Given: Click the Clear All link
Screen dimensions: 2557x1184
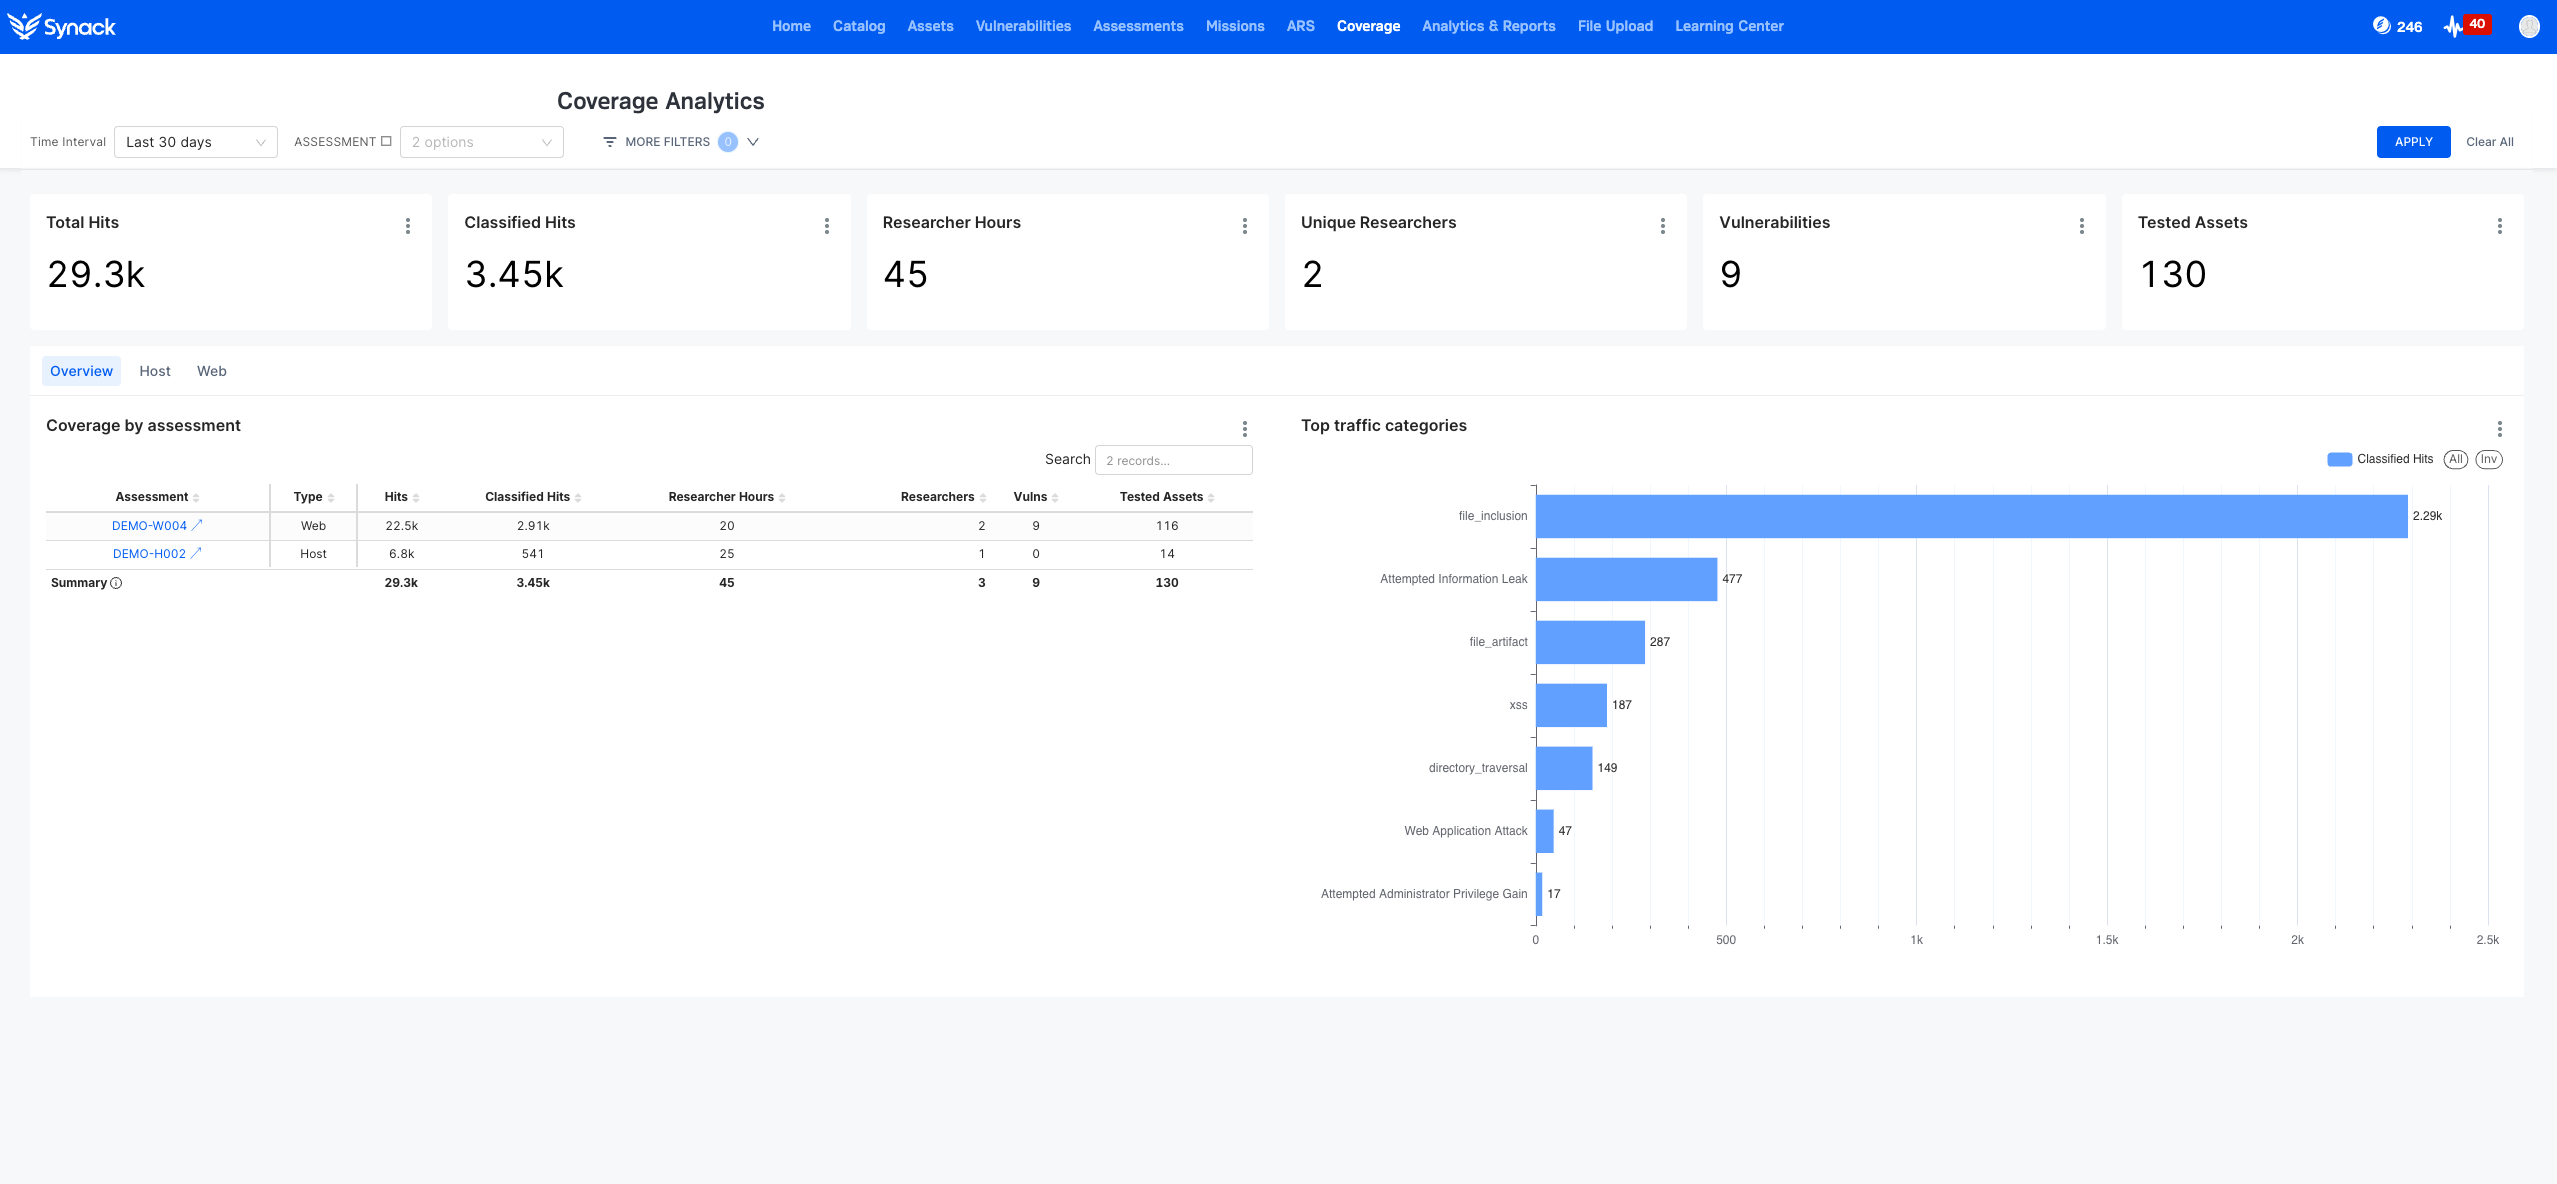Looking at the screenshot, I should [2489, 142].
